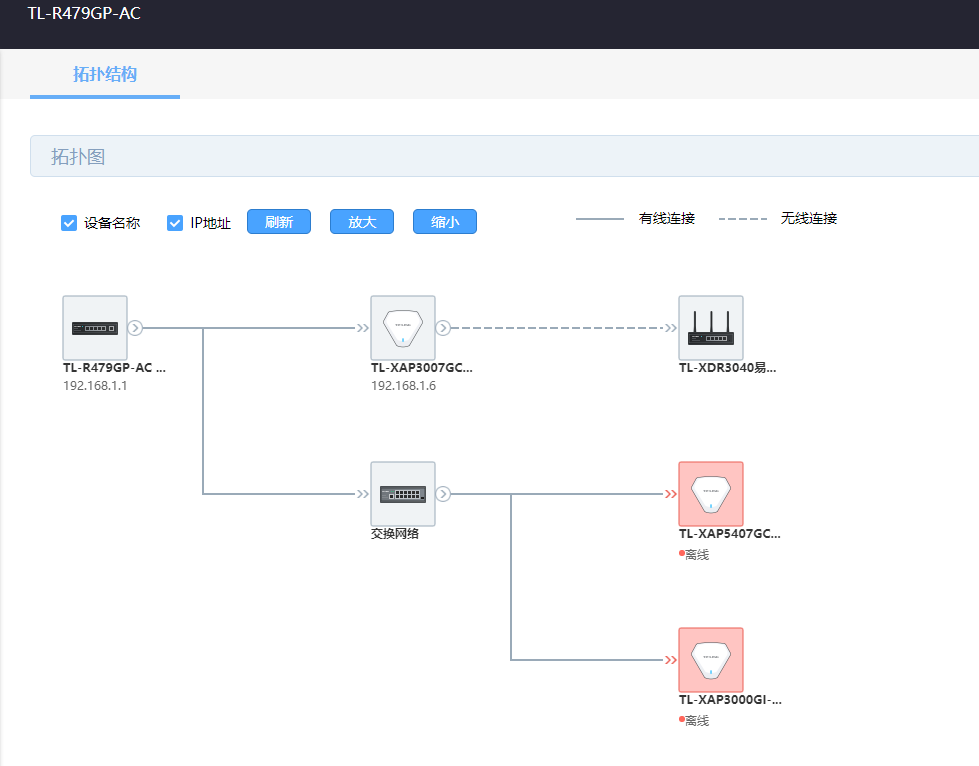
Task: Select the TL-XAP3007GC access point icon
Action: 403,328
